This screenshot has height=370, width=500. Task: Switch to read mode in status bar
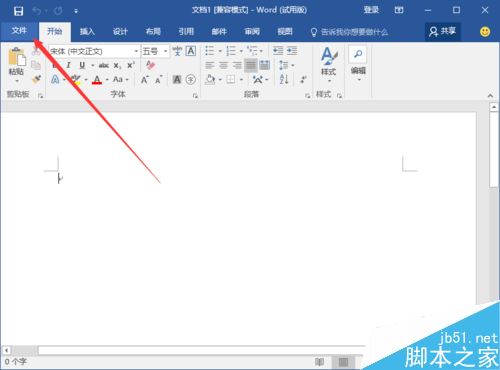(319, 362)
